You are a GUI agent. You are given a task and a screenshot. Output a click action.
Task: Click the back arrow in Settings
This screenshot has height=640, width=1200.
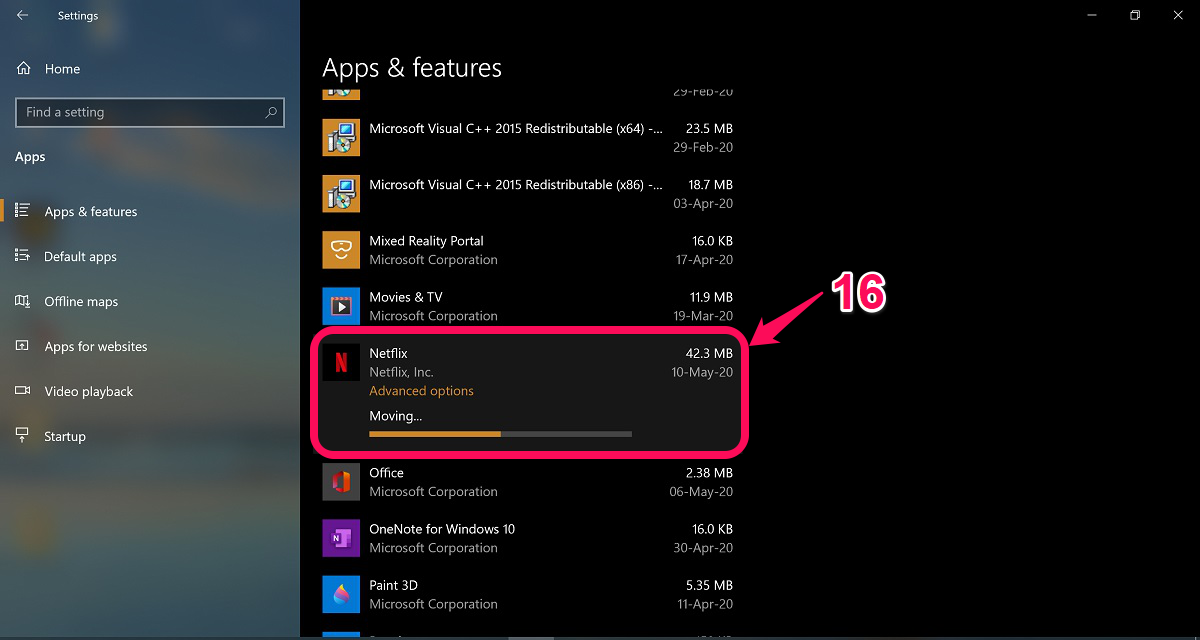pyautogui.click(x=22, y=16)
